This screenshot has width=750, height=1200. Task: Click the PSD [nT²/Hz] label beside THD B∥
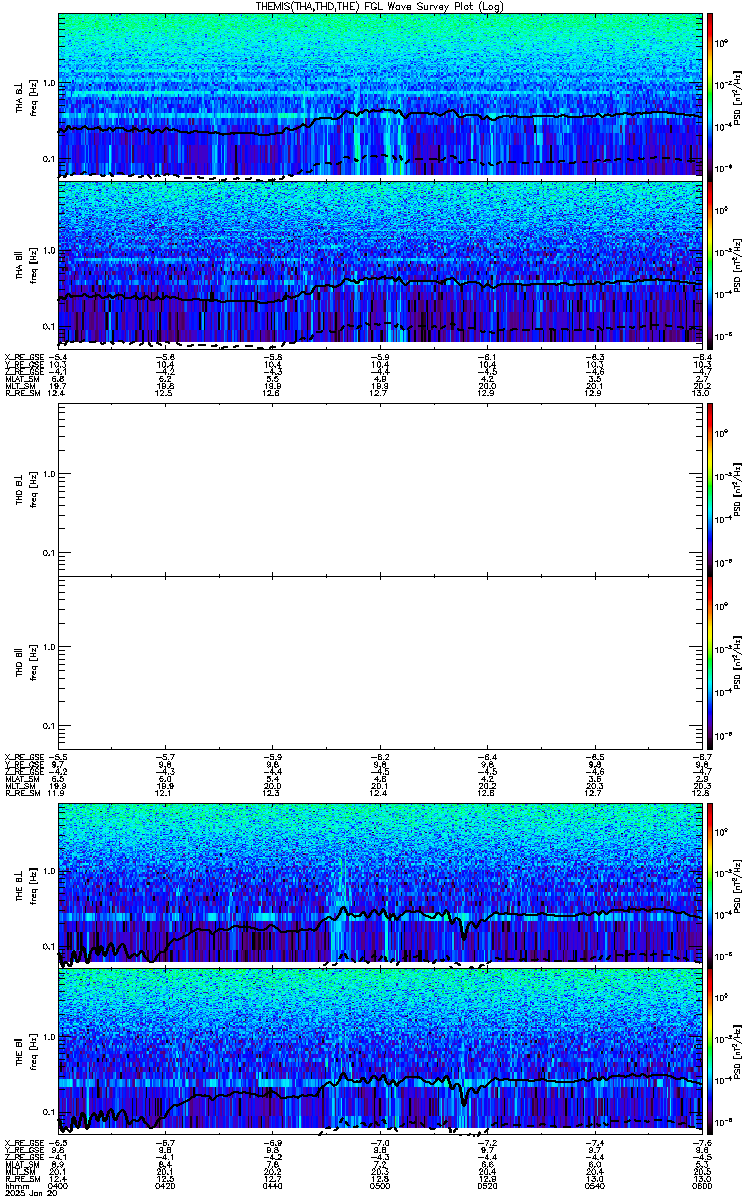740,663
